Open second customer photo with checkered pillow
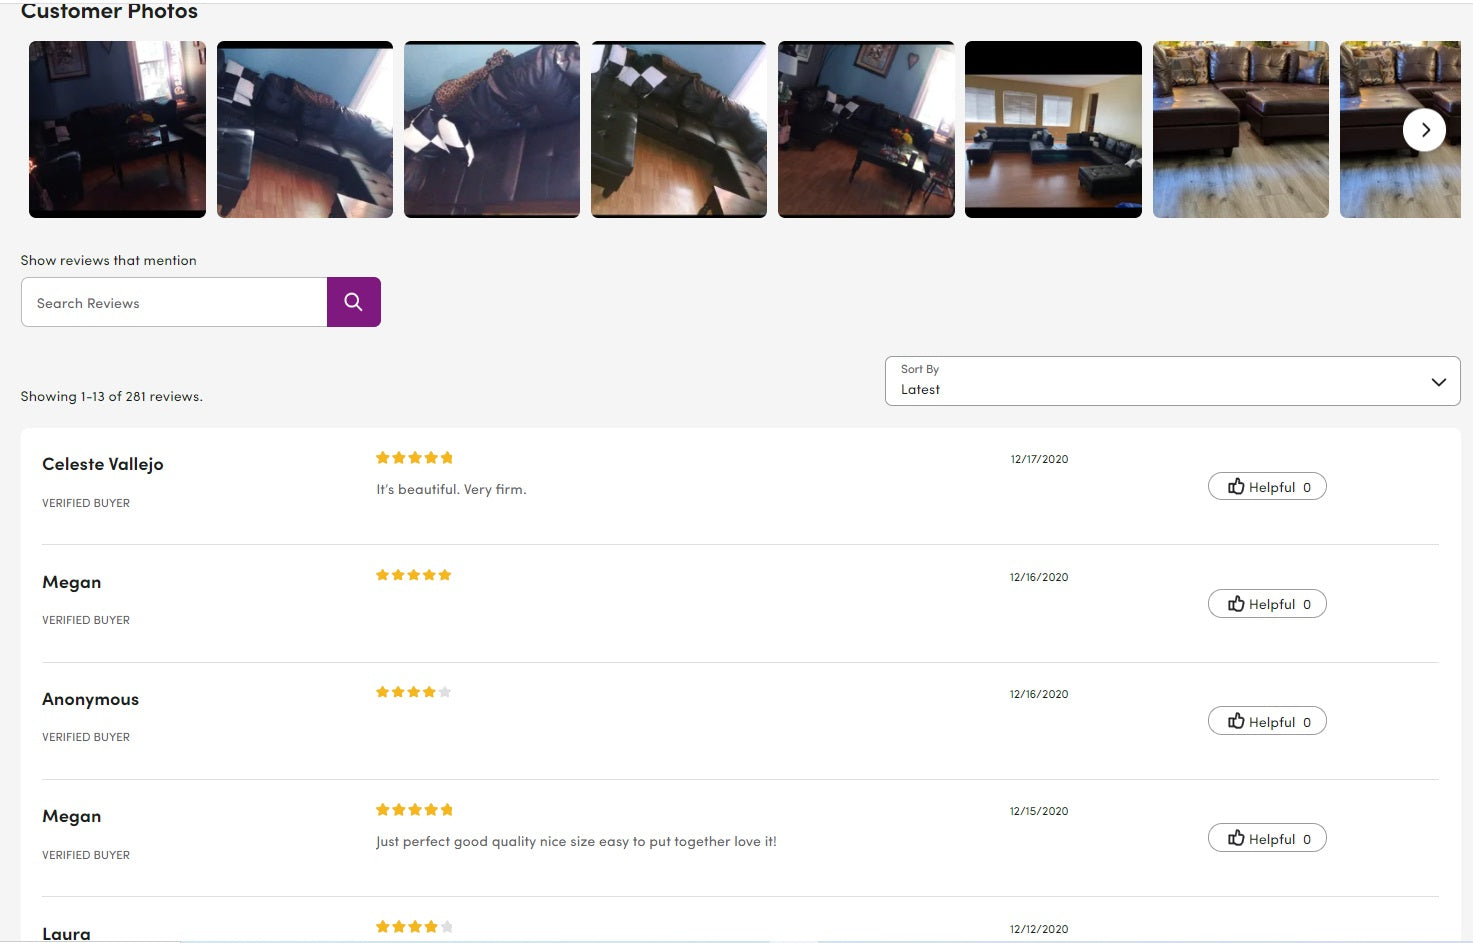1473x943 pixels. (x=305, y=129)
